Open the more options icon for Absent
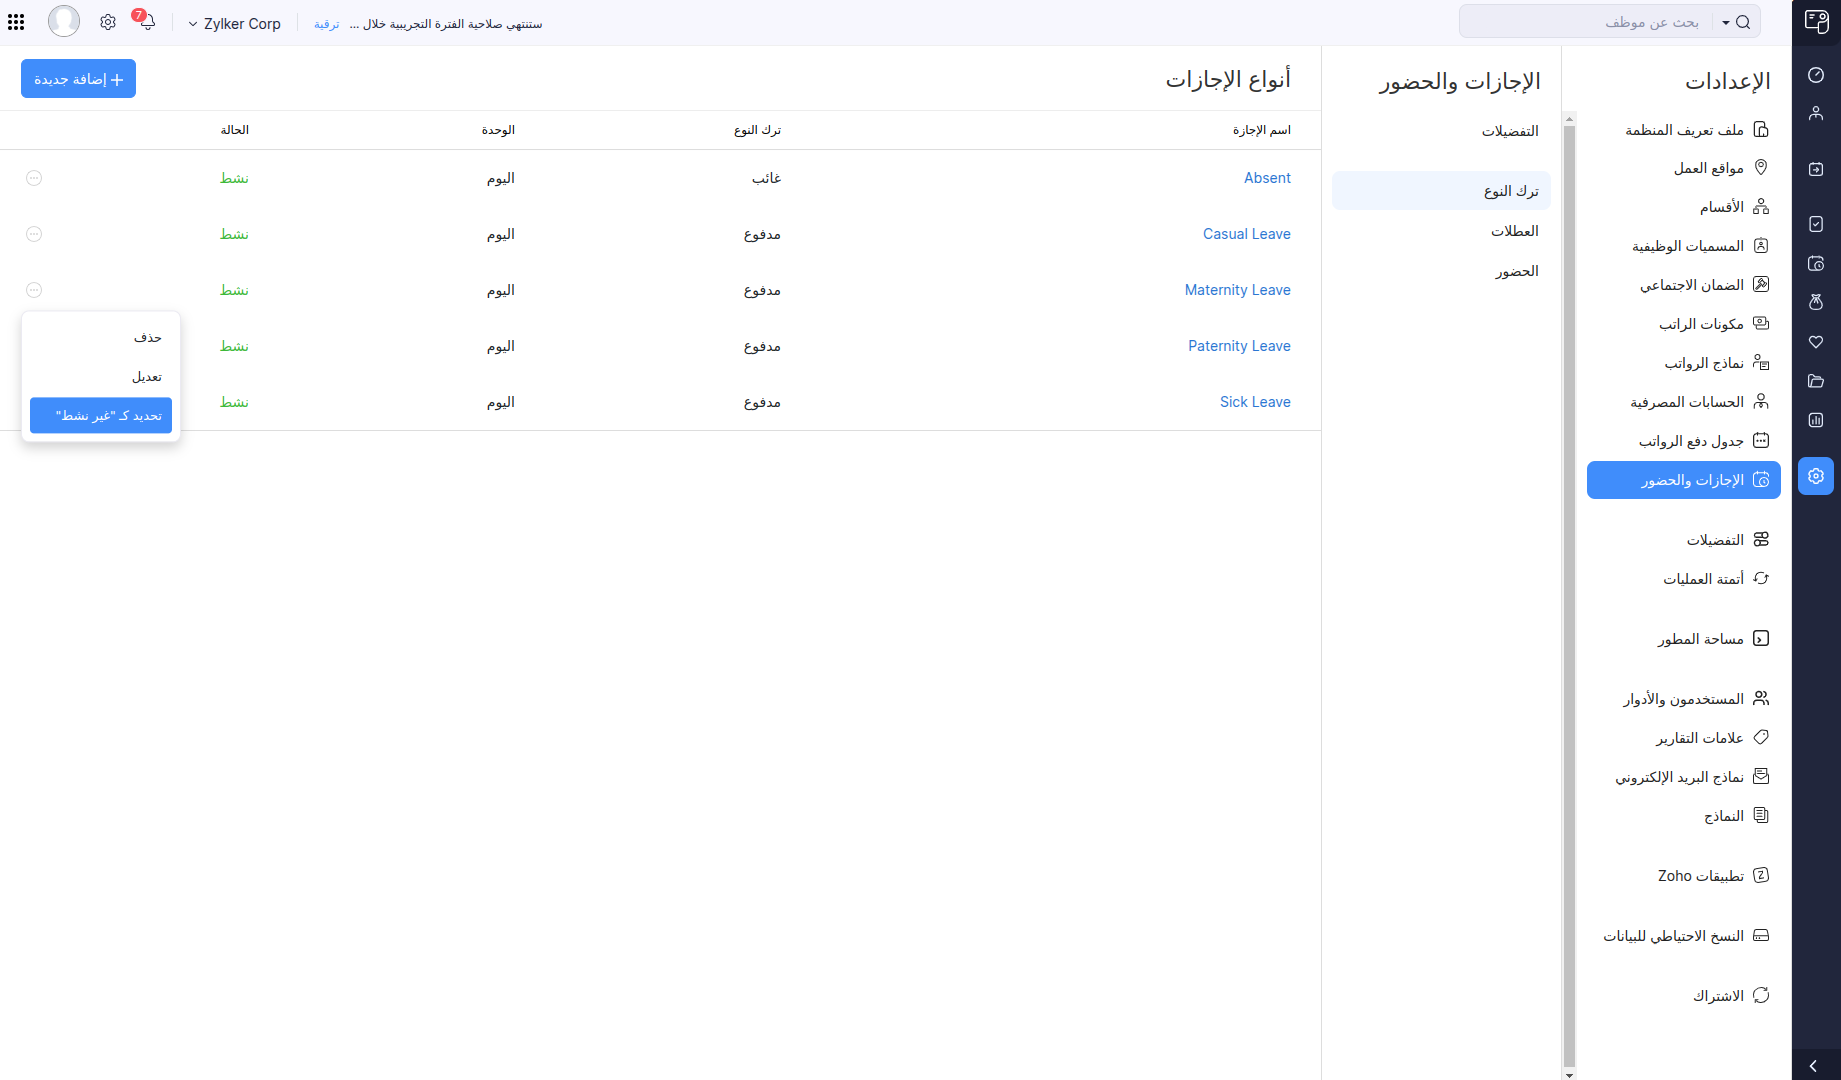This screenshot has height=1080, width=1841. click(x=34, y=178)
